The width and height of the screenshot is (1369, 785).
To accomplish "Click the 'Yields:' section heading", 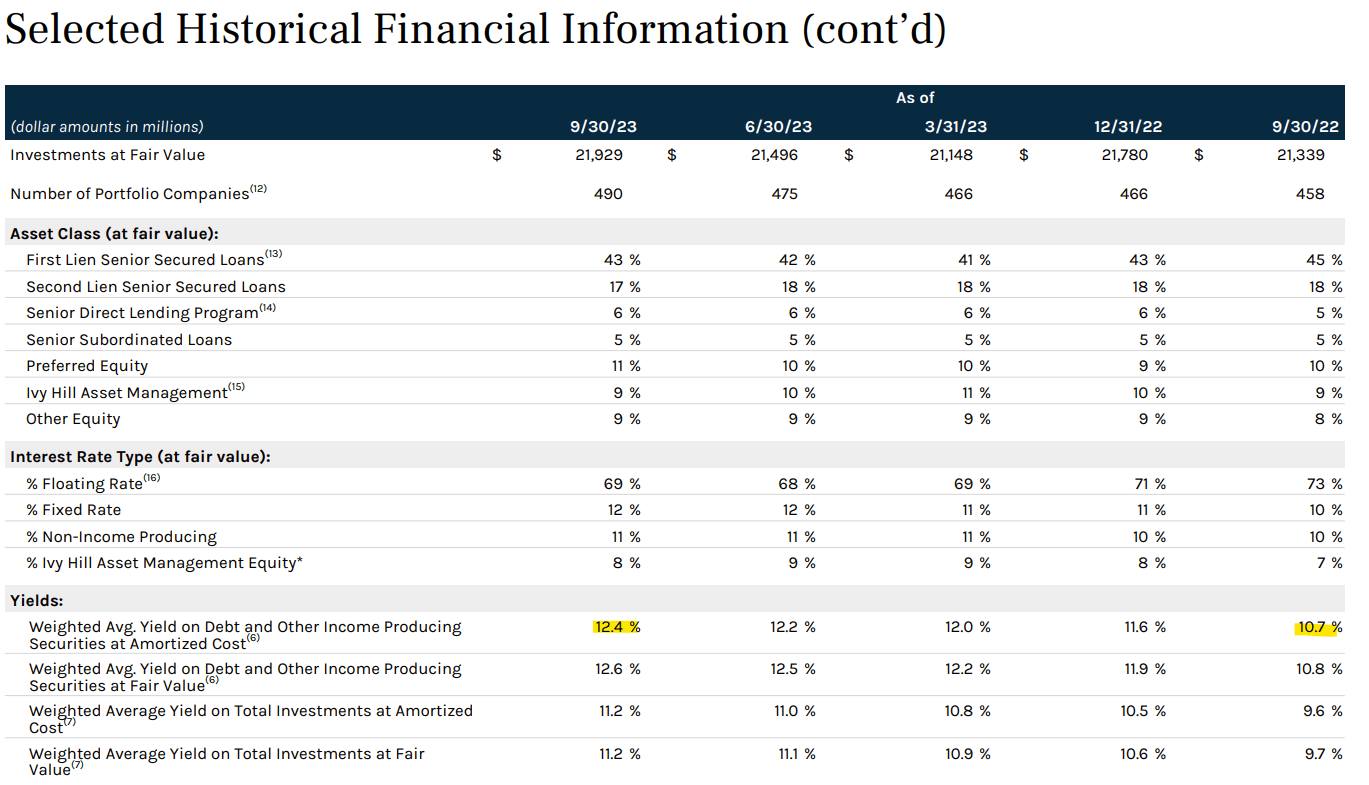I will (x=37, y=602).
